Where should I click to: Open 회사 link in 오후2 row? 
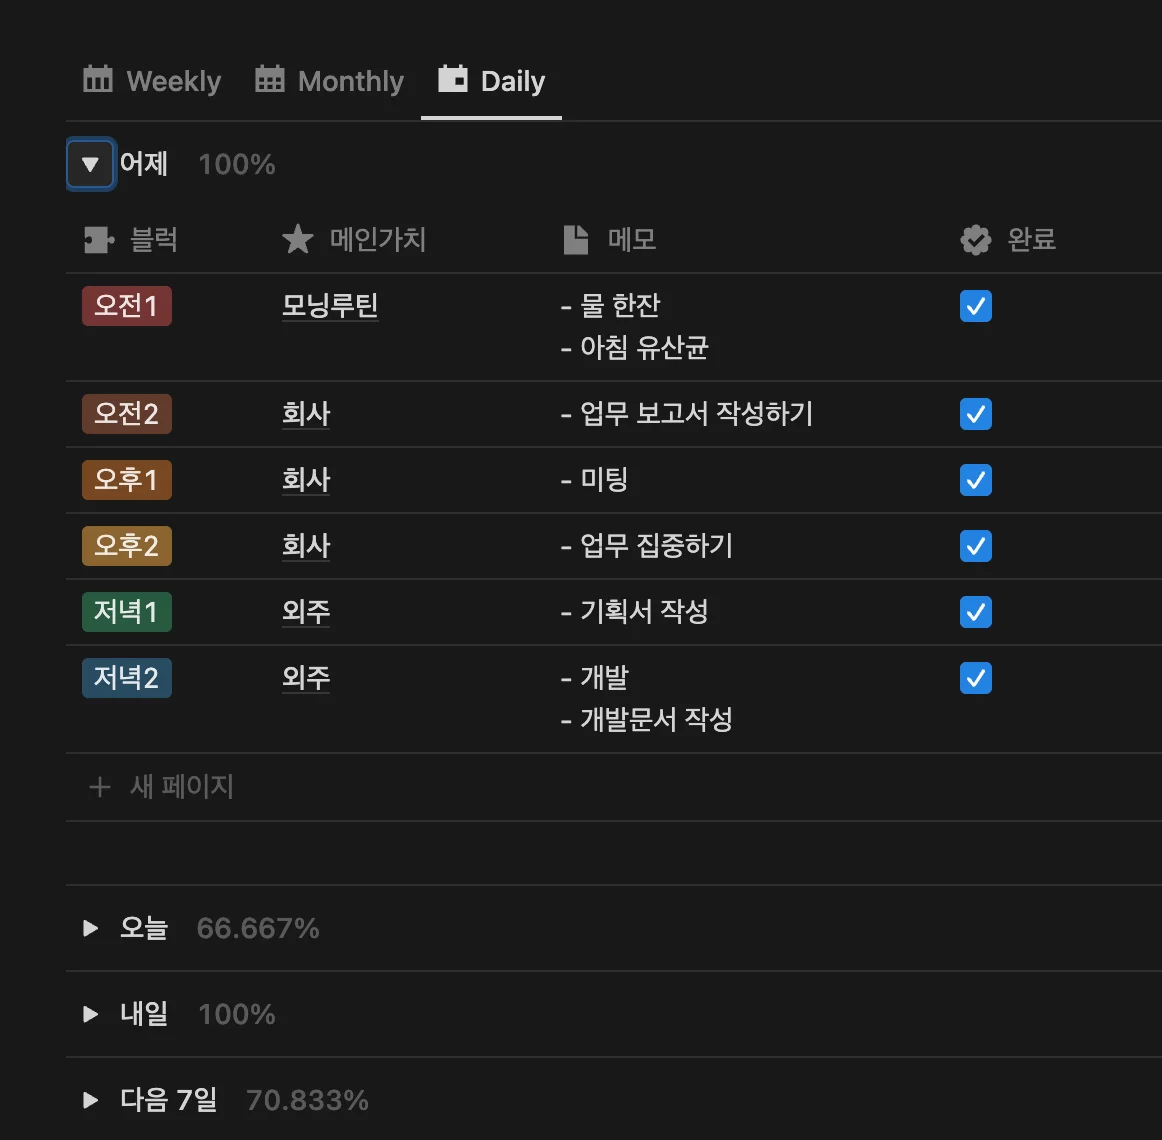click(306, 546)
